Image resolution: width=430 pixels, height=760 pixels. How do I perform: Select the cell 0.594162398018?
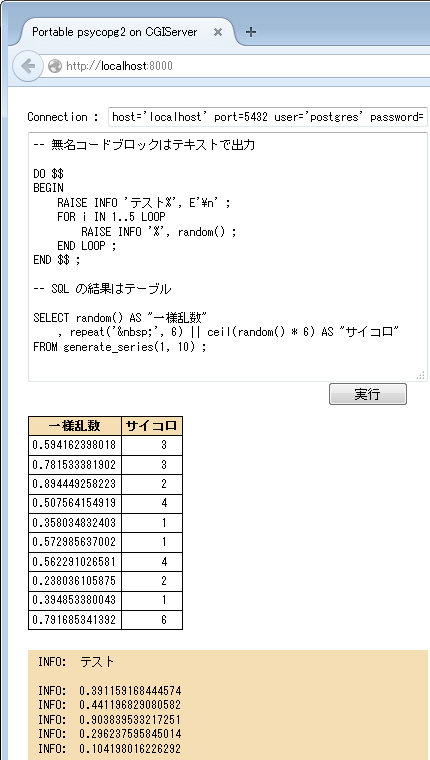pos(75,445)
